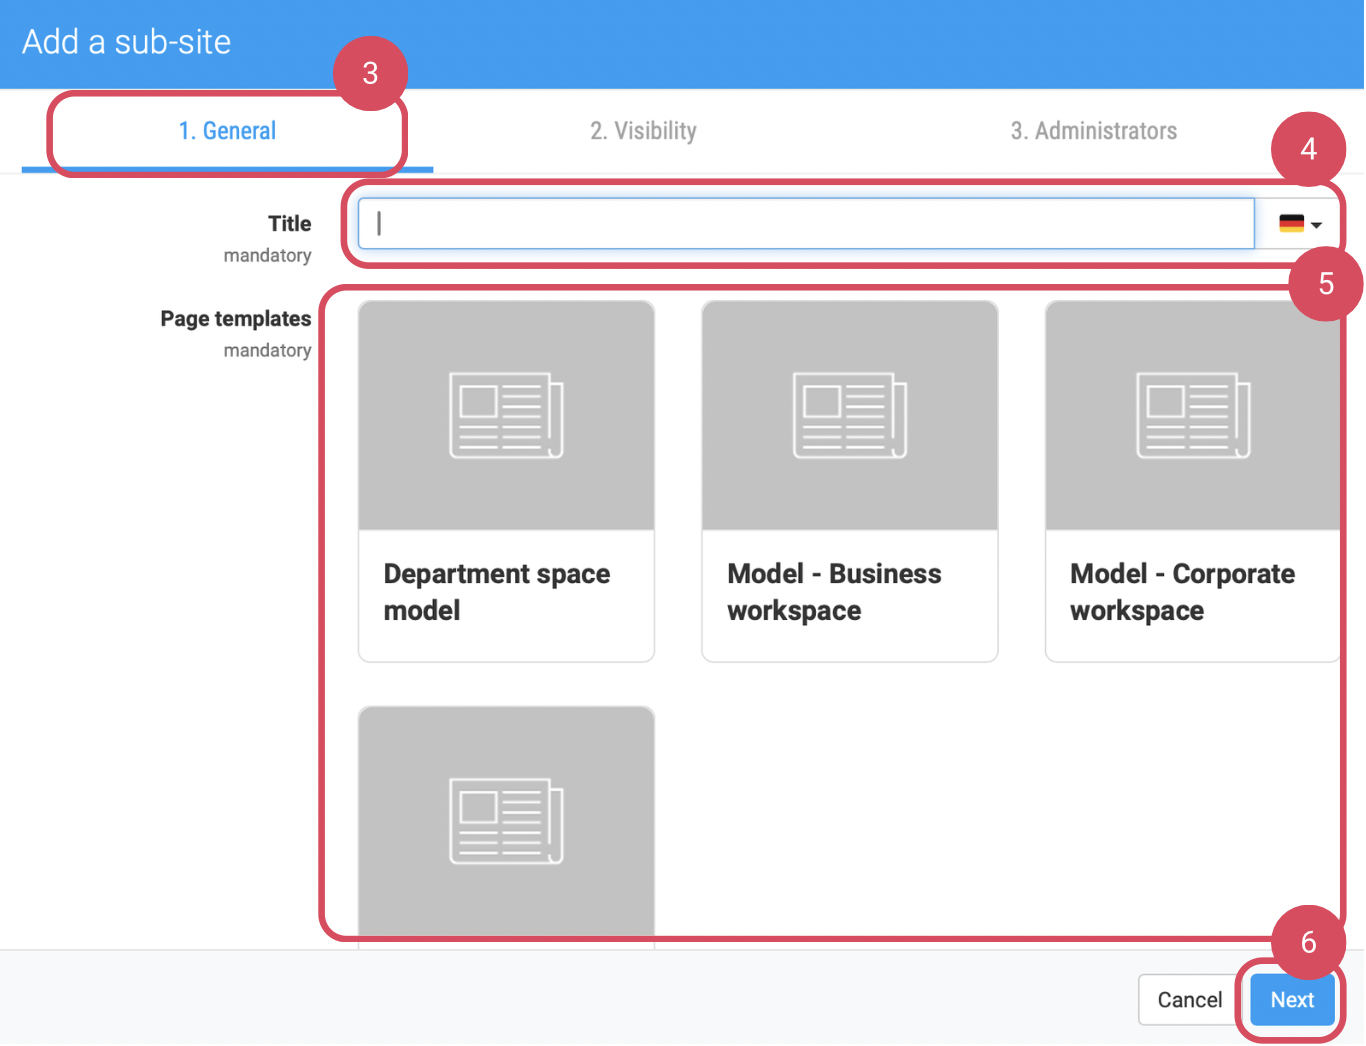Expand the language dropdown caret beside Title
This screenshot has width=1366, height=1046.
pos(1317,225)
